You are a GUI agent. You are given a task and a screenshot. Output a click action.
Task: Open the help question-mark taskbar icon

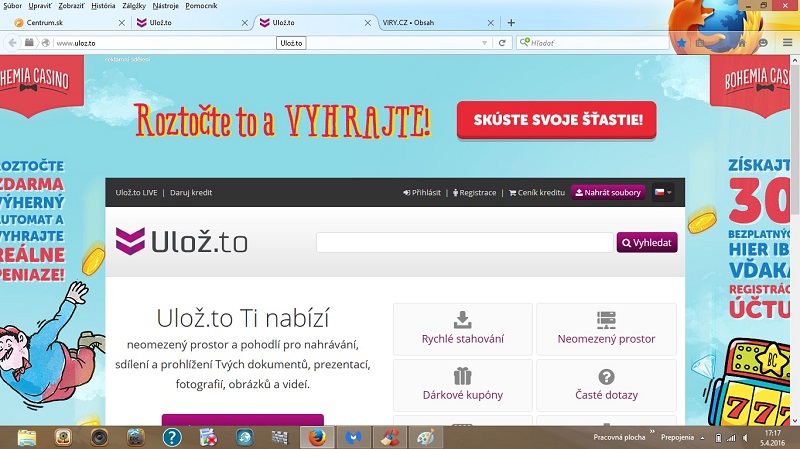(172, 437)
